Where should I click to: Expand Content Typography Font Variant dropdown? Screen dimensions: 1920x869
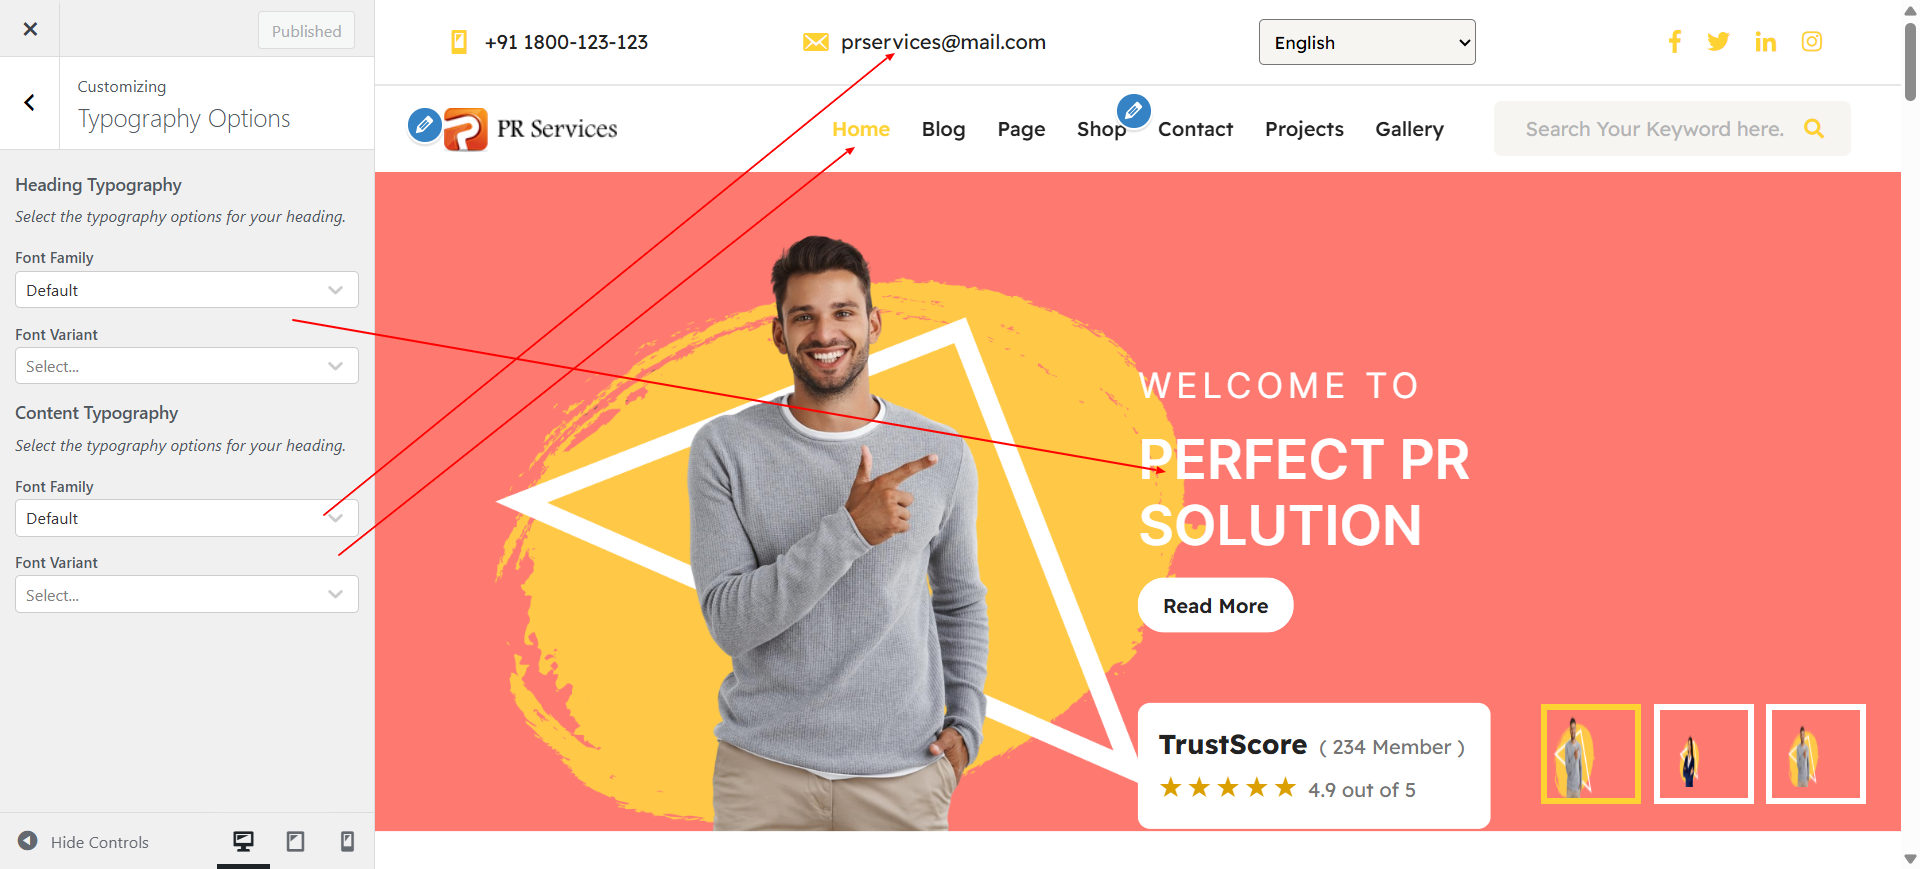pos(187,594)
